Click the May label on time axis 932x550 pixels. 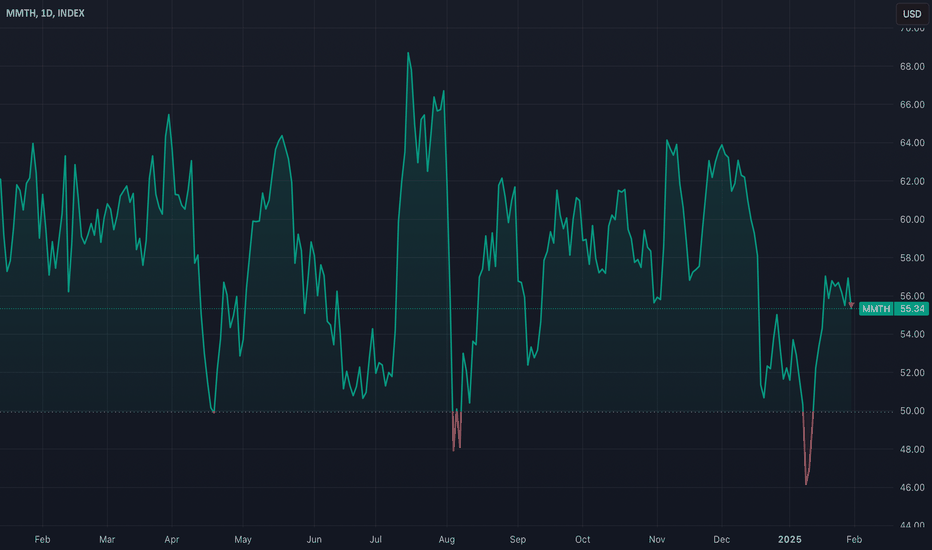[243, 539]
